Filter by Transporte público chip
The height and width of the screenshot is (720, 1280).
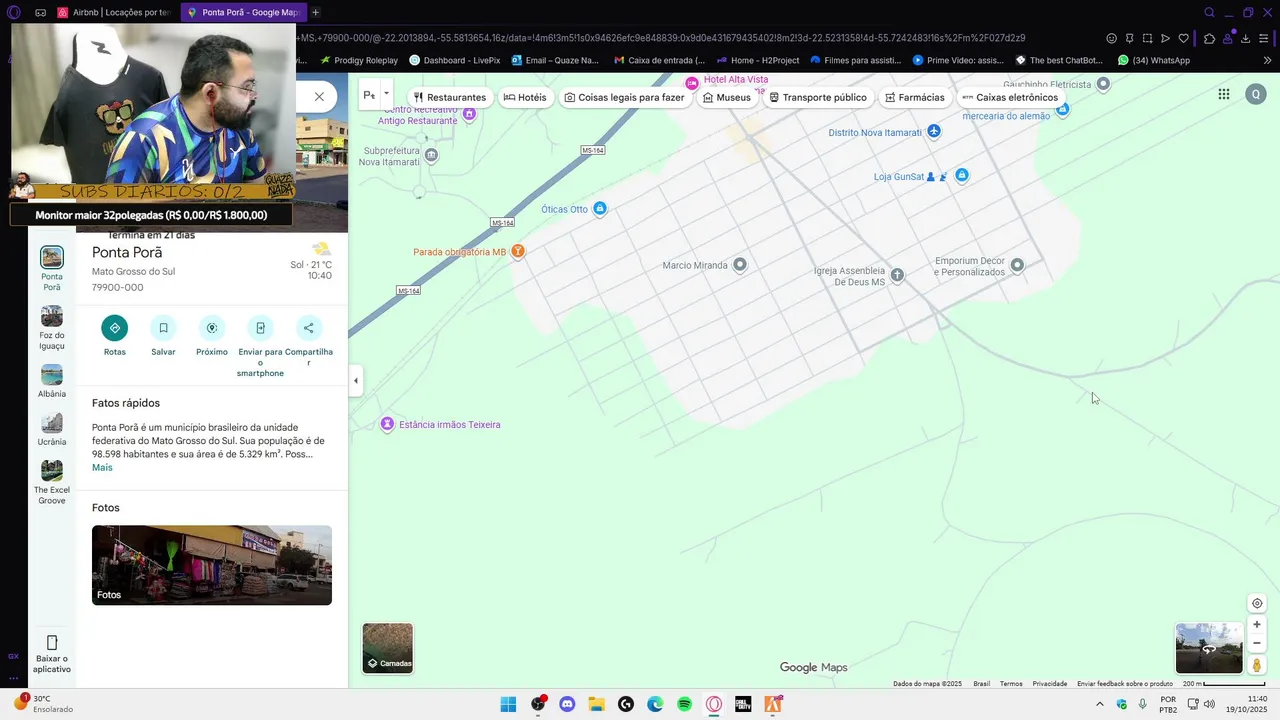click(818, 98)
